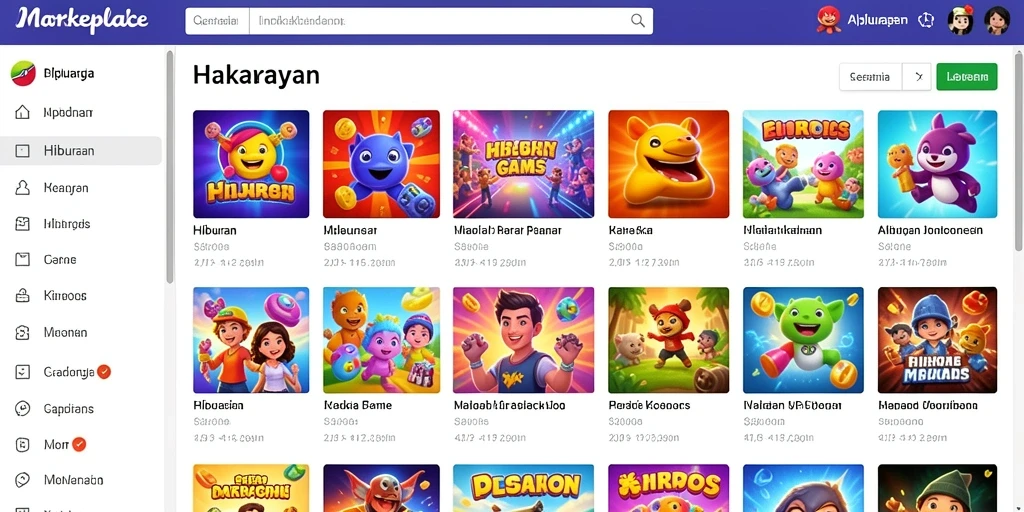Open the blue helmet builders thumbnail
1024x512 pixels.
click(x=938, y=340)
